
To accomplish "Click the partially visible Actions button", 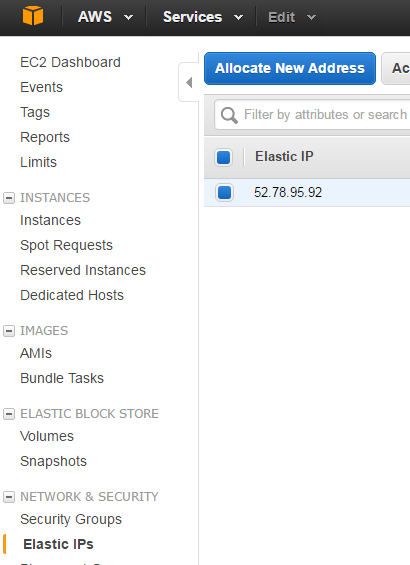I will click(x=396, y=68).
